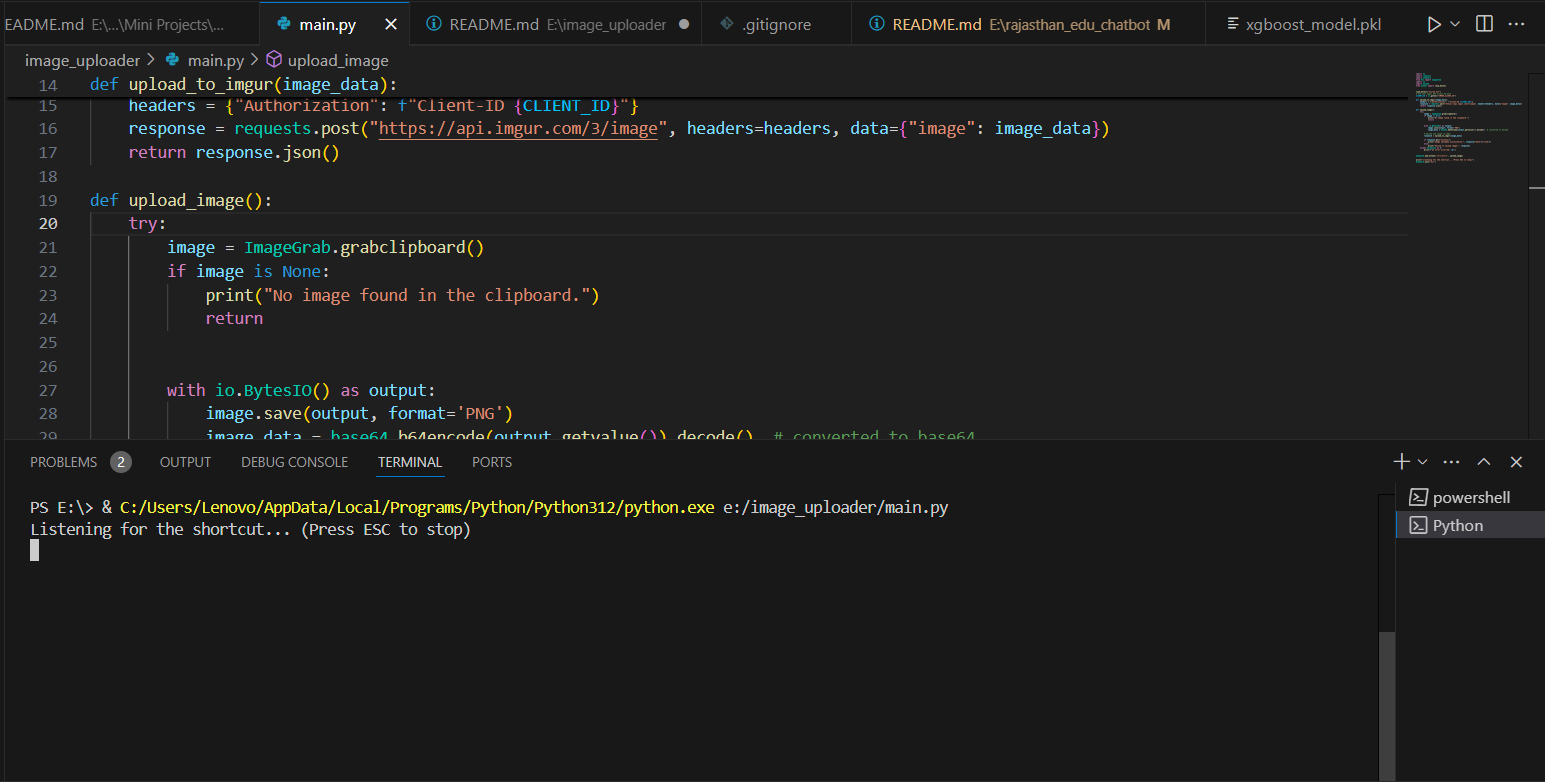Open run options dropdown beside play icon
This screenshot has height=782, width=1545.
(x=1455, y=24)
